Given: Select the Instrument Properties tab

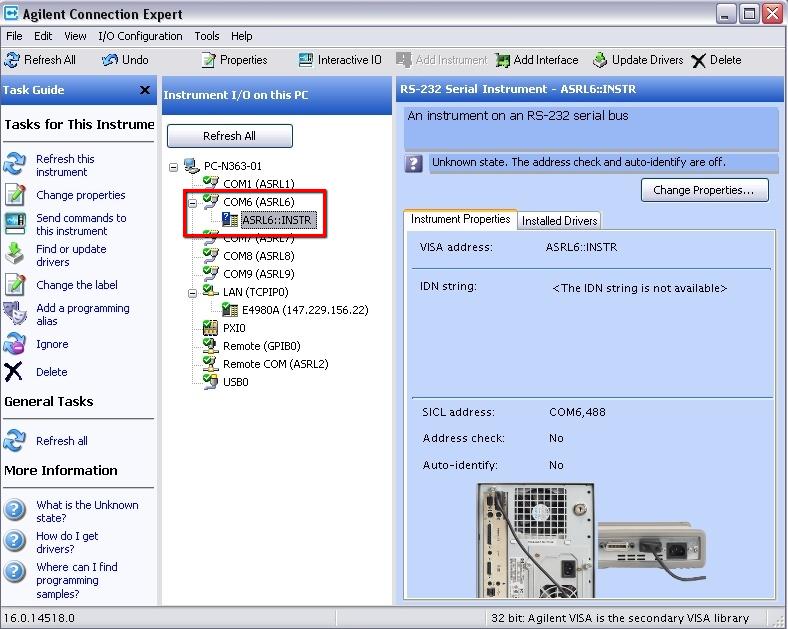Looking at the screenshot, I should [460, 219].
